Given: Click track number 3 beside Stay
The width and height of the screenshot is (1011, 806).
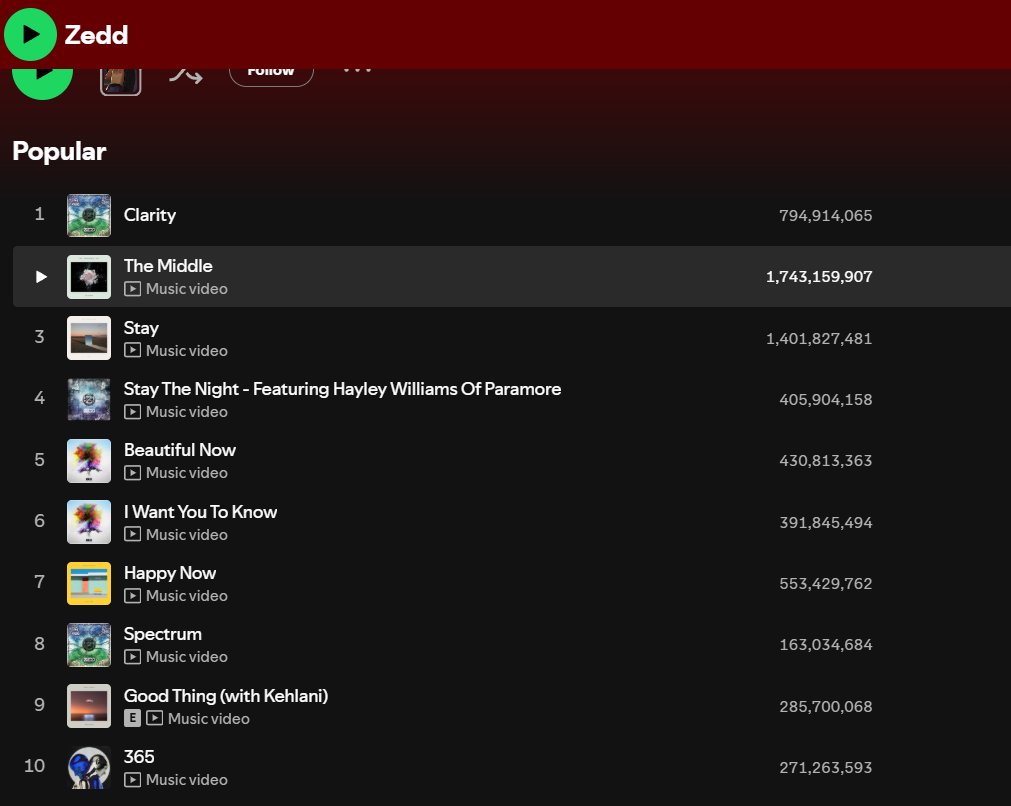Looking at the screenshot, I should (x=39, y=337).
